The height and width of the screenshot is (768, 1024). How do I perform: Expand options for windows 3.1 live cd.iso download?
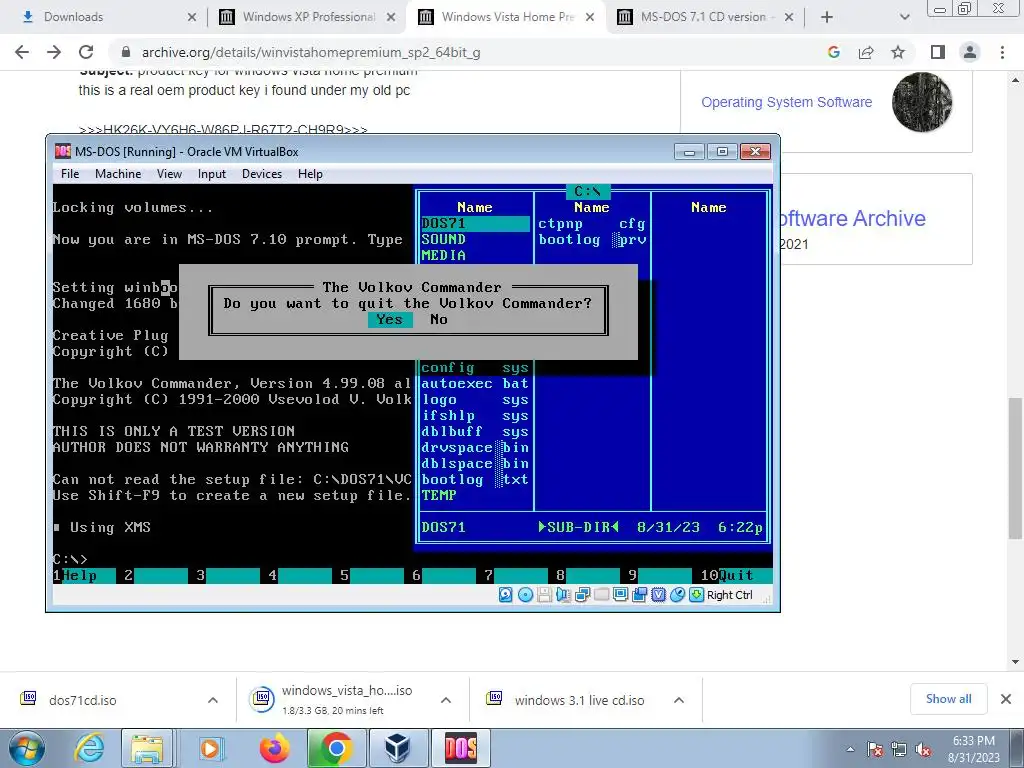(x=679, y=700)
